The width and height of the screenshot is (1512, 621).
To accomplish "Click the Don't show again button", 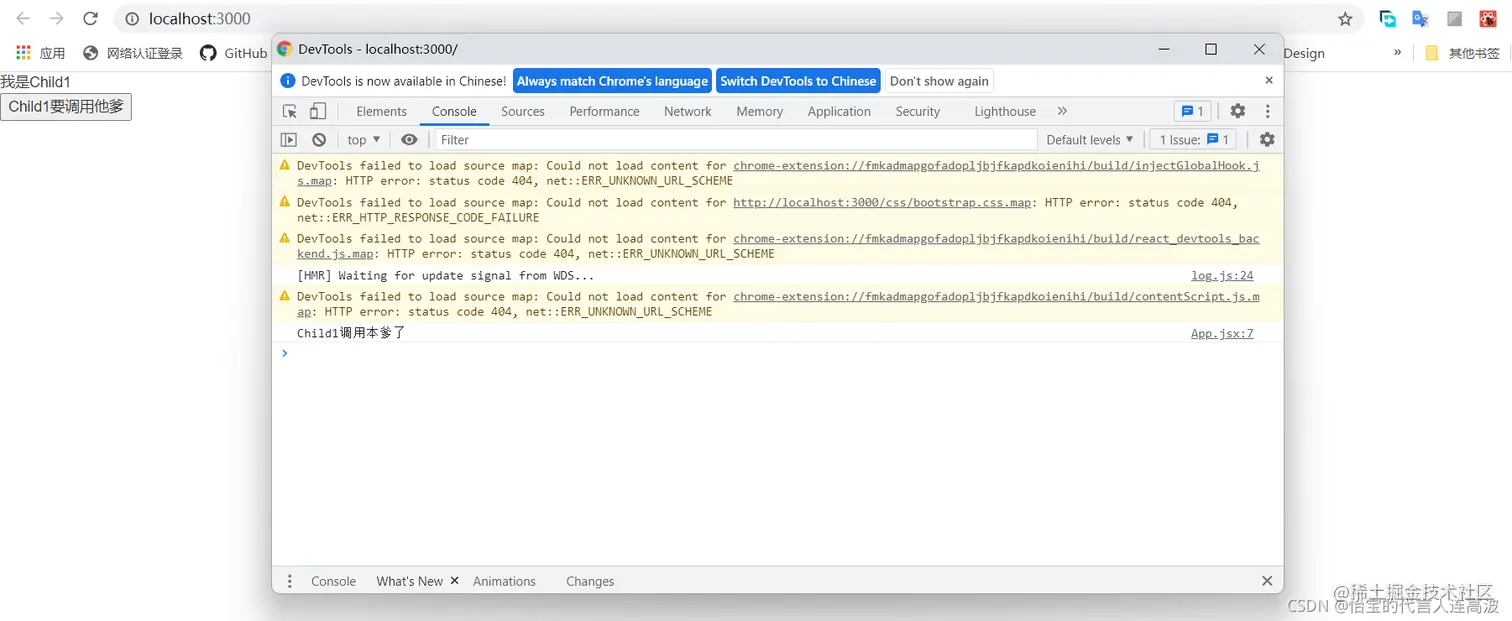I will coord(939,81).
